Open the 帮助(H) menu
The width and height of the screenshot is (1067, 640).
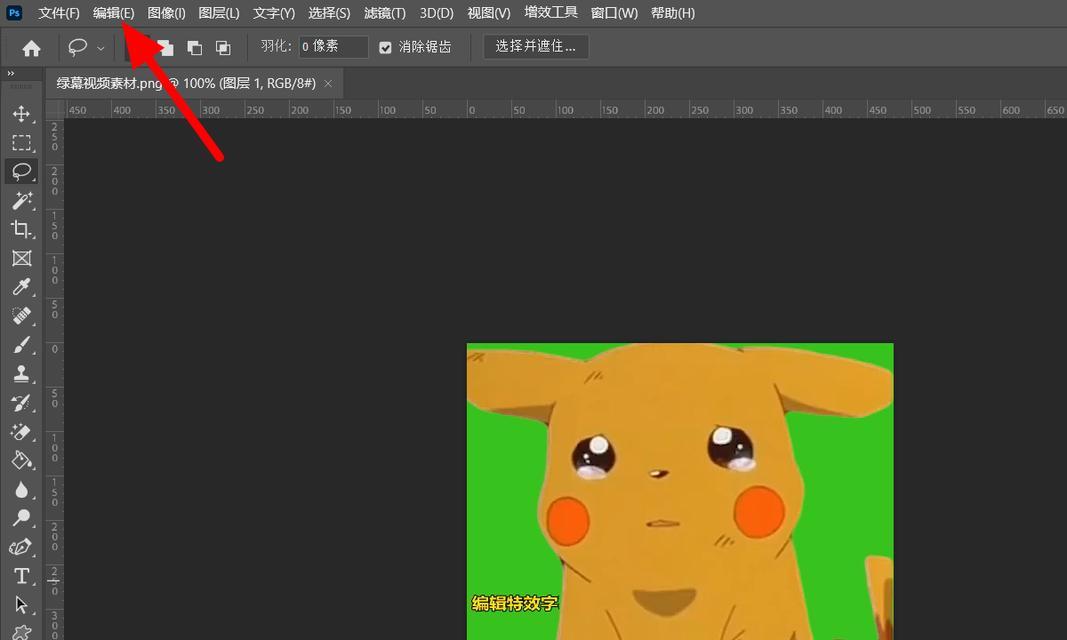coord(672,13)
